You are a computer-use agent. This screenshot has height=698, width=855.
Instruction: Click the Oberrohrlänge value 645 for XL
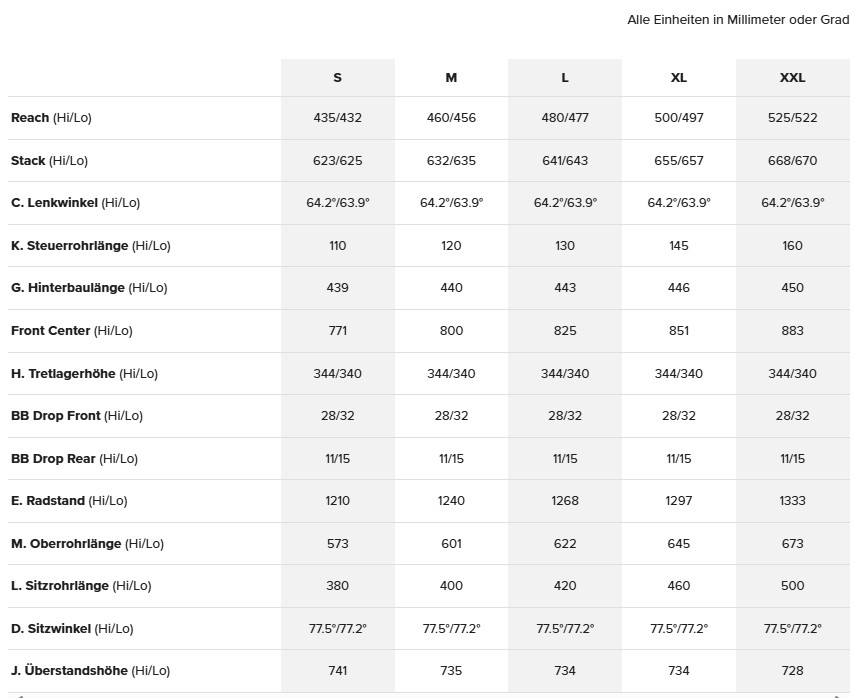tap(678, 543)
